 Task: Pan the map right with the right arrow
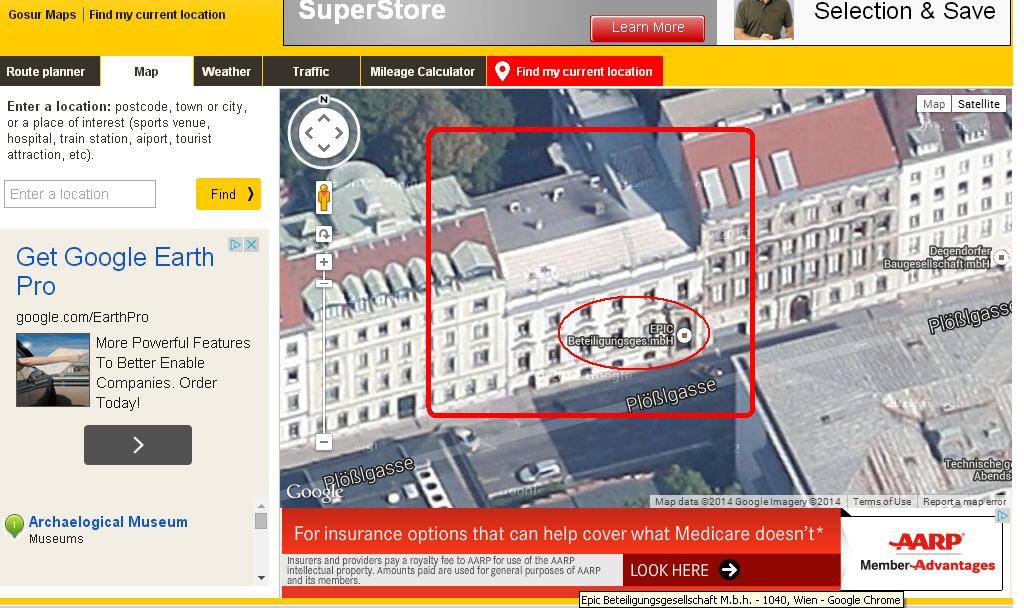coord(339,133)
